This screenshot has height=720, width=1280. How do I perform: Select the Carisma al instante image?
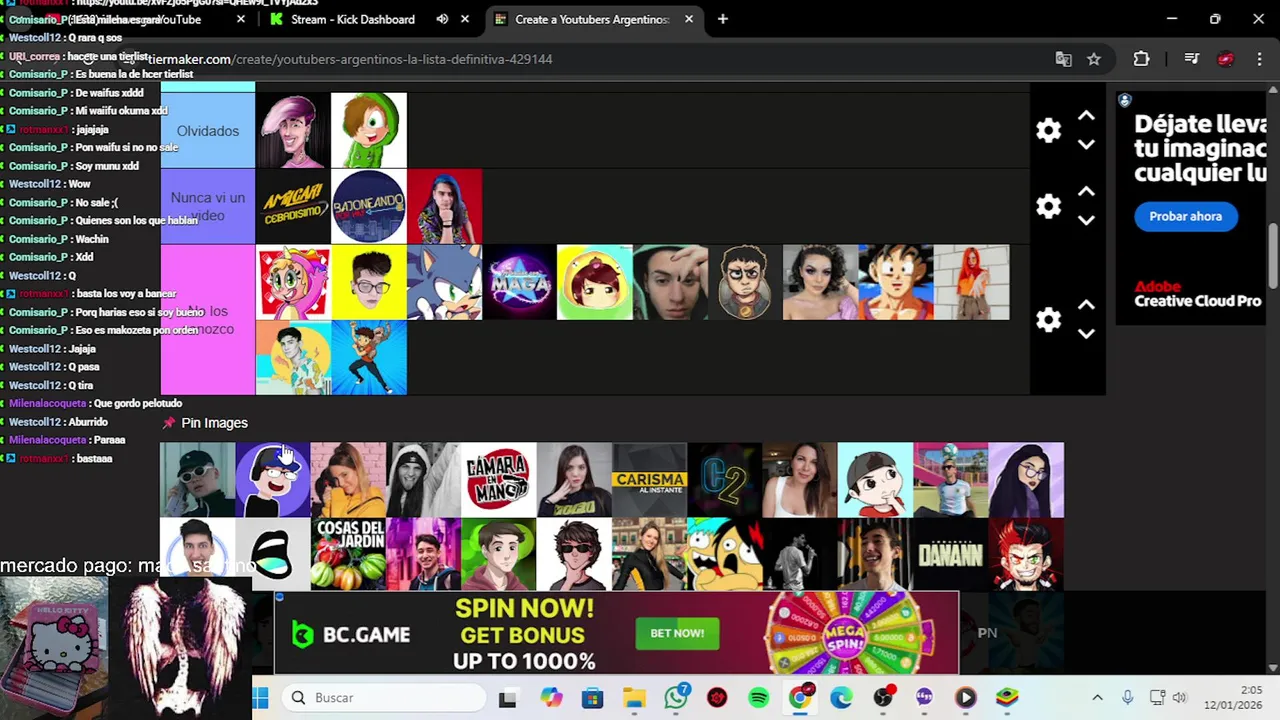click(650, 480)
